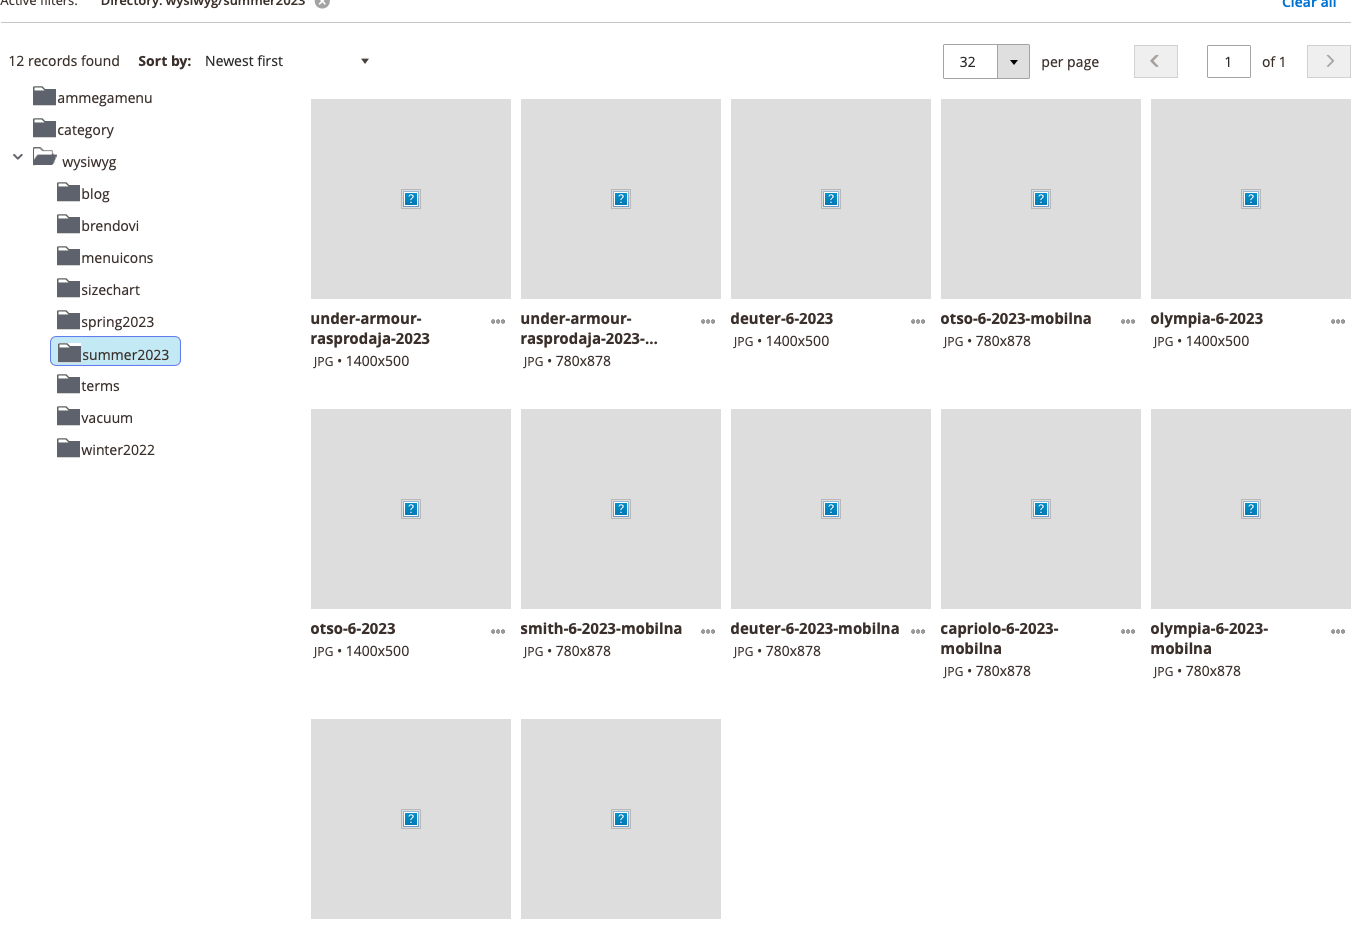Select the menuicons folder

pyautogui.click(x=116, y=257)
